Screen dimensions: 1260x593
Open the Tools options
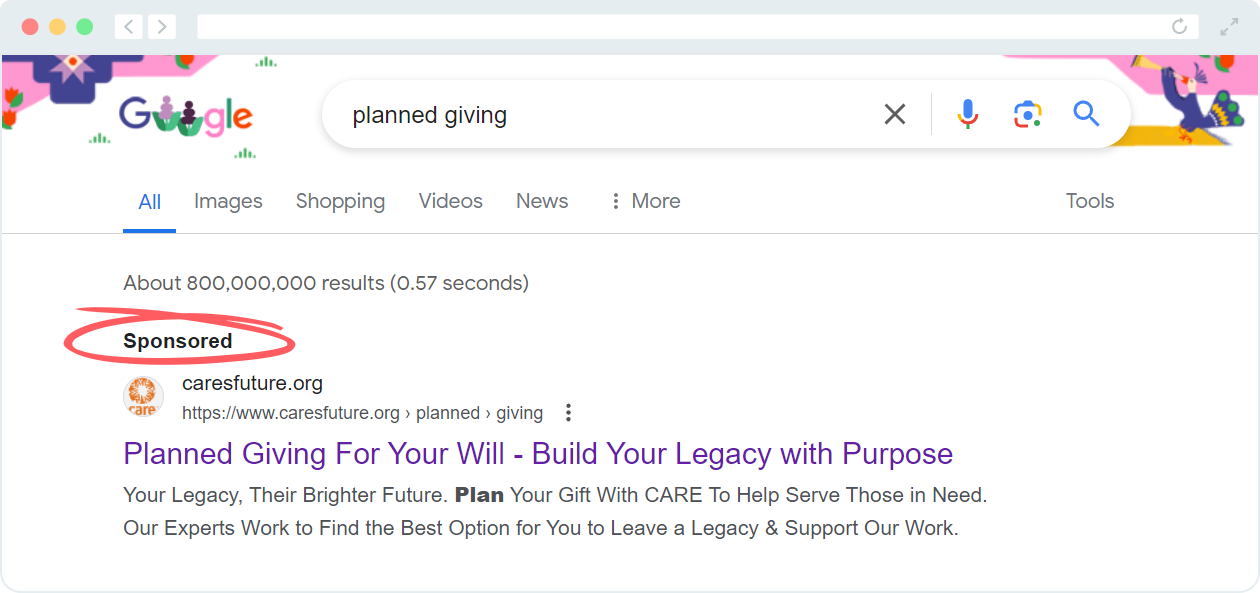[1089, 201]
